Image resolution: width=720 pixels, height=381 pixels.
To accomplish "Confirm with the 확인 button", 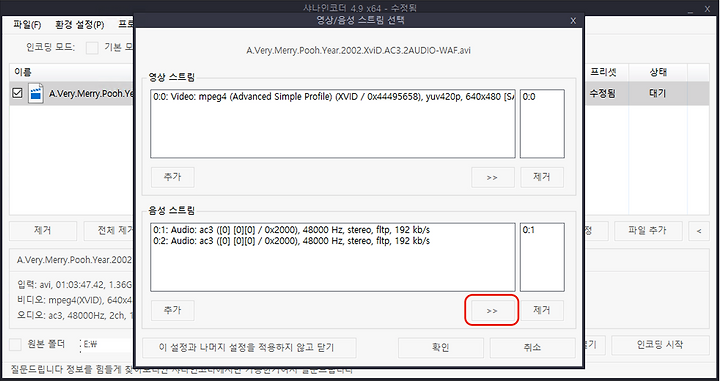I will 441,347.
